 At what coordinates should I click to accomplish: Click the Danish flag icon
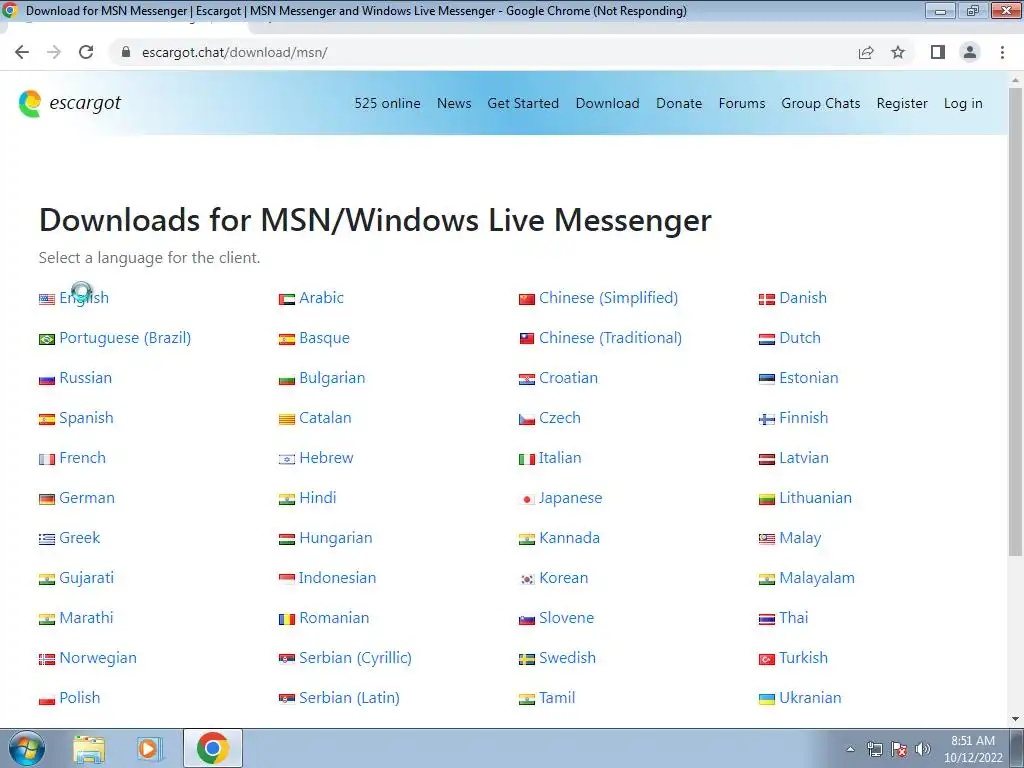766,300
